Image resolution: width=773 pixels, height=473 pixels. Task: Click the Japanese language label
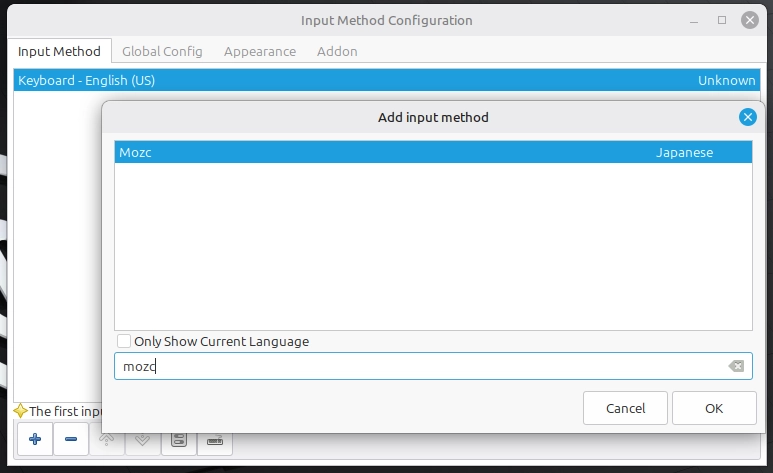click(684, 152)
